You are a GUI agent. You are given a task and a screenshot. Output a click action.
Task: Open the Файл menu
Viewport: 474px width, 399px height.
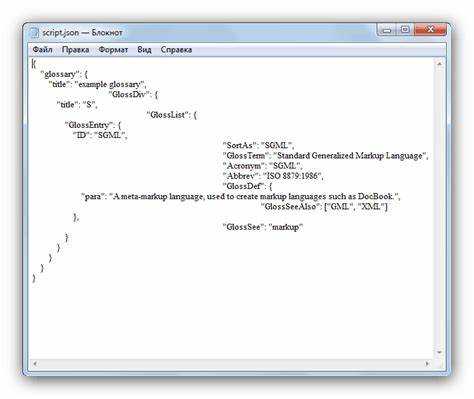[42, 50]
